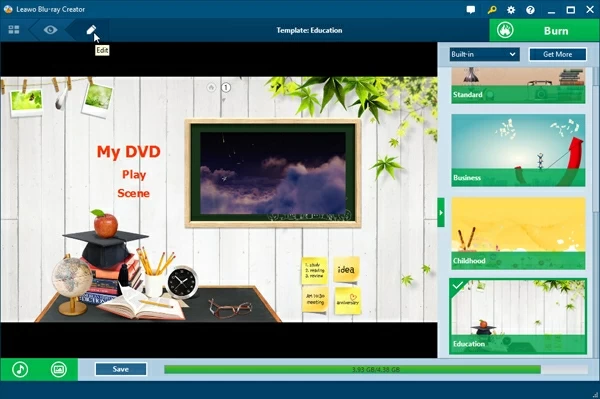Click the green Burn button
The image size is (600, 399).
click(545, 30)
